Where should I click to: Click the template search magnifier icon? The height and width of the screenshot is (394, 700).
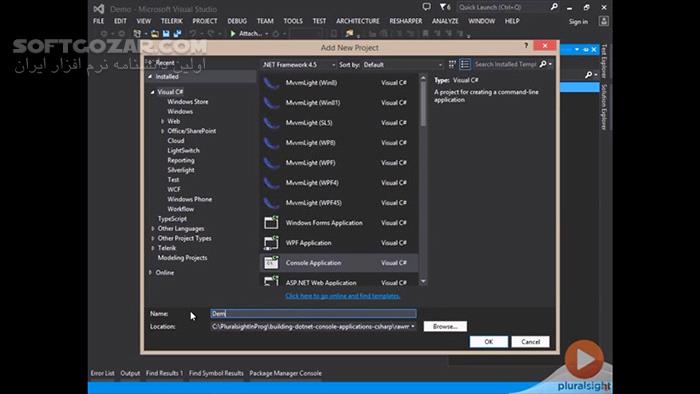(543, 64)
